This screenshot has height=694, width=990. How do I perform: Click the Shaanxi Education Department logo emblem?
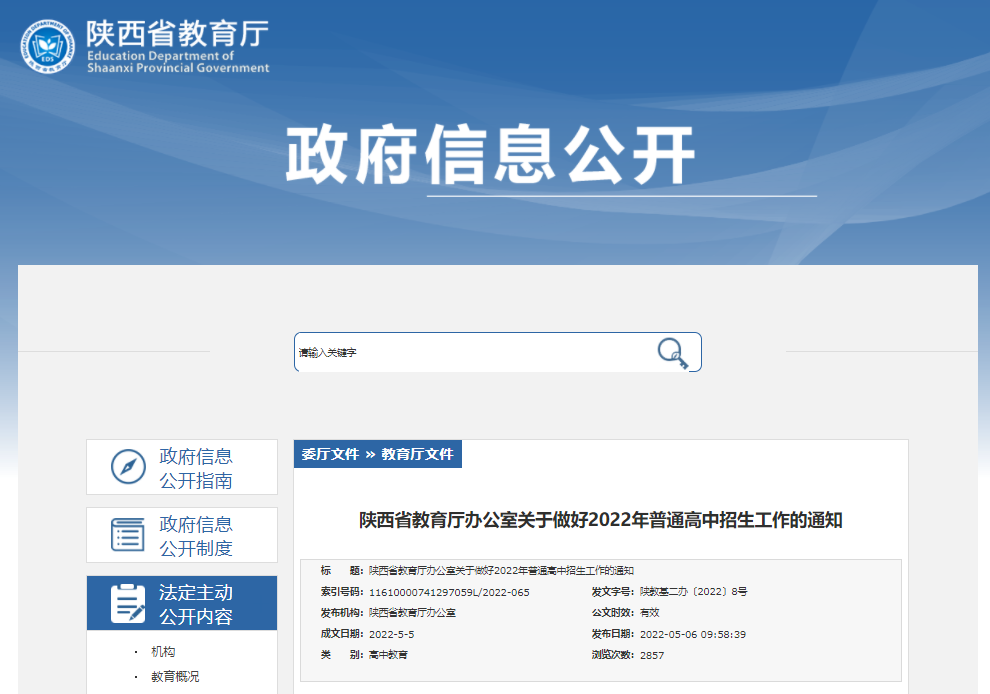coord(48,47)
